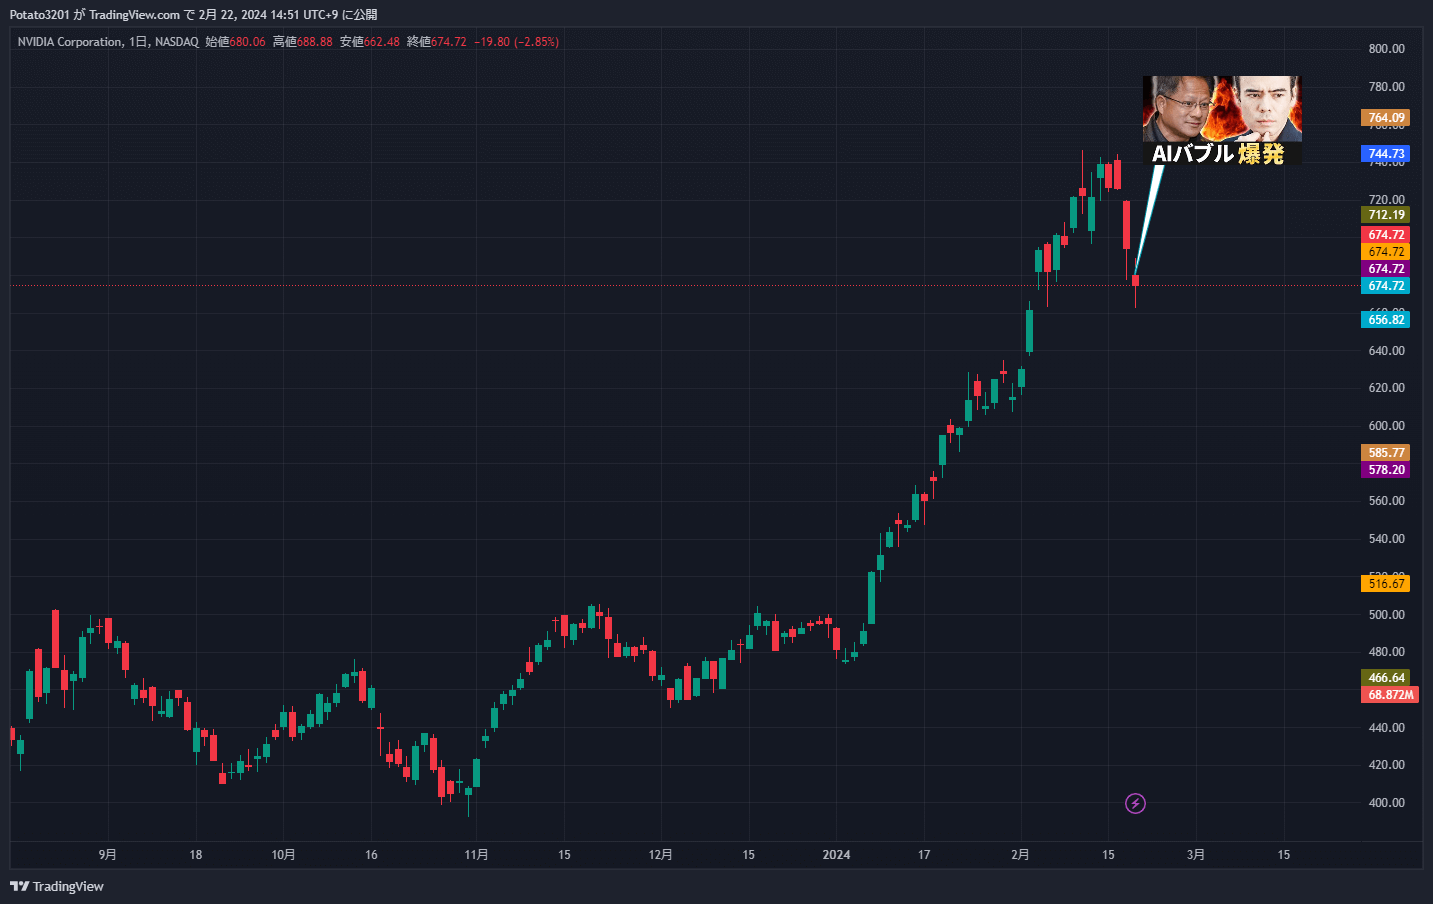Click the orange 516.67 price label
1433x904 pixels.
pos(1385,584)
